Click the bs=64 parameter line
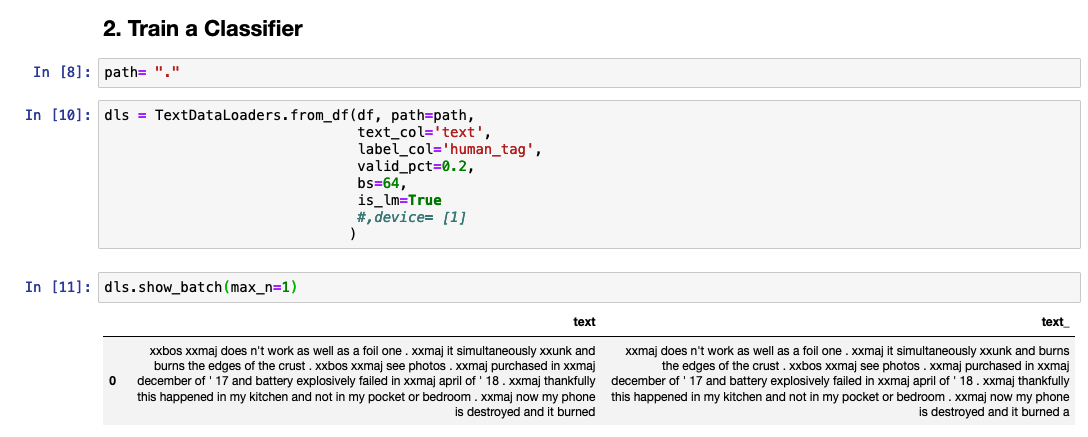1088x437 pixels. [381, 183]
